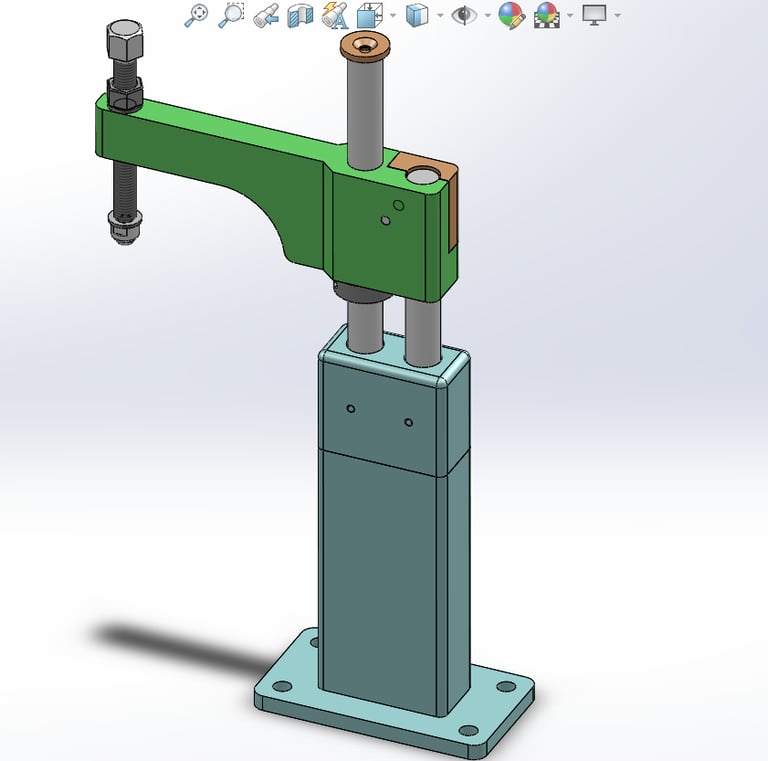Expand the Apply Scene dropdown arrow
This screenshot has height=761, width=768.
570,16
